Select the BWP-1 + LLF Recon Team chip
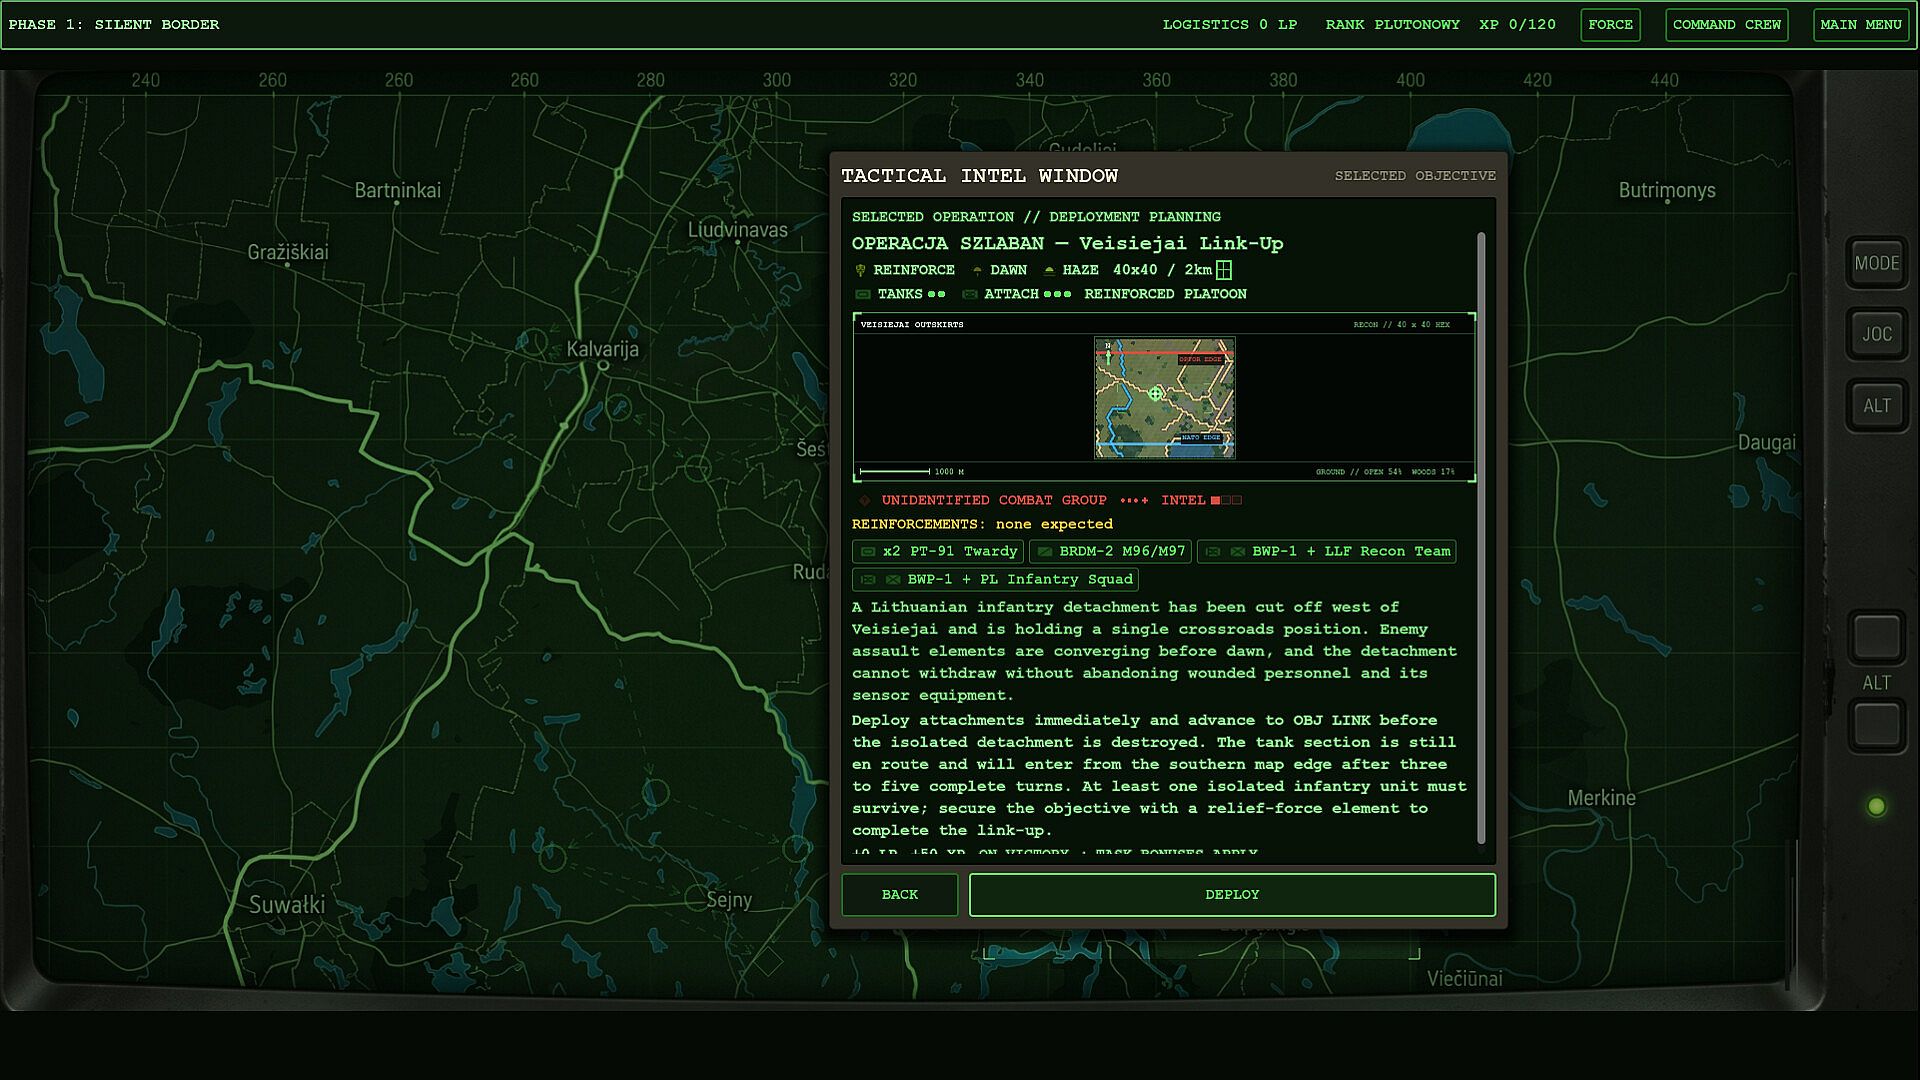Viewport: 1920px width, 1080px height. (1327, 552)
